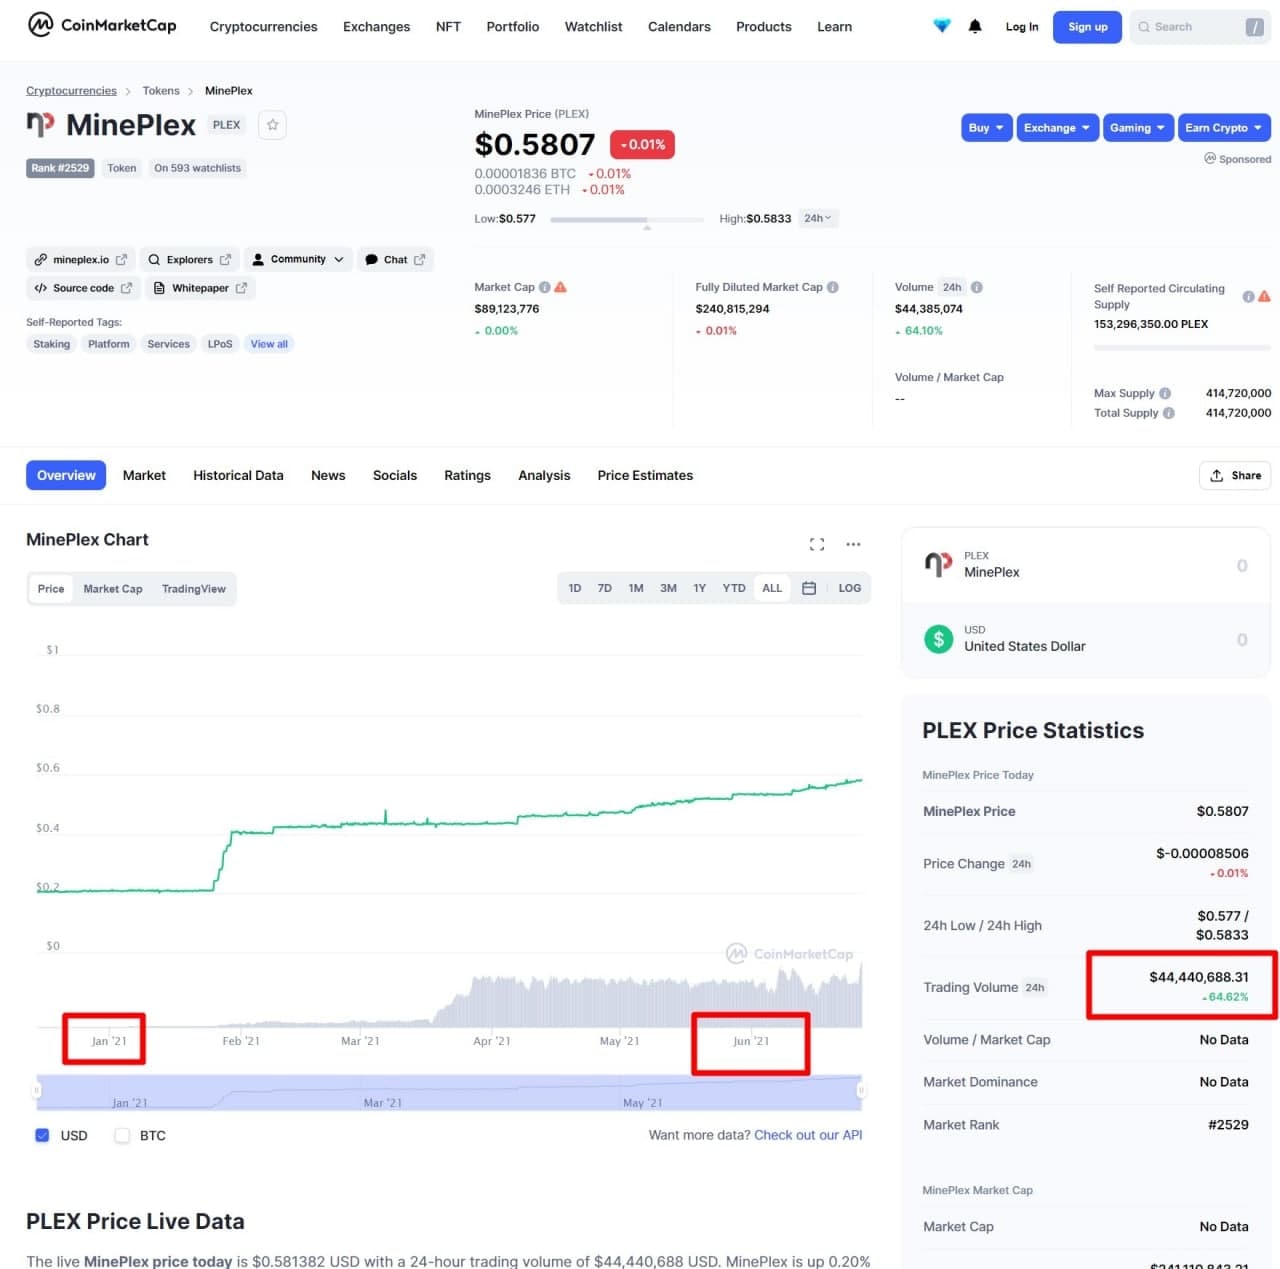Toggle the USD checkbox

tap(42, 1135)
